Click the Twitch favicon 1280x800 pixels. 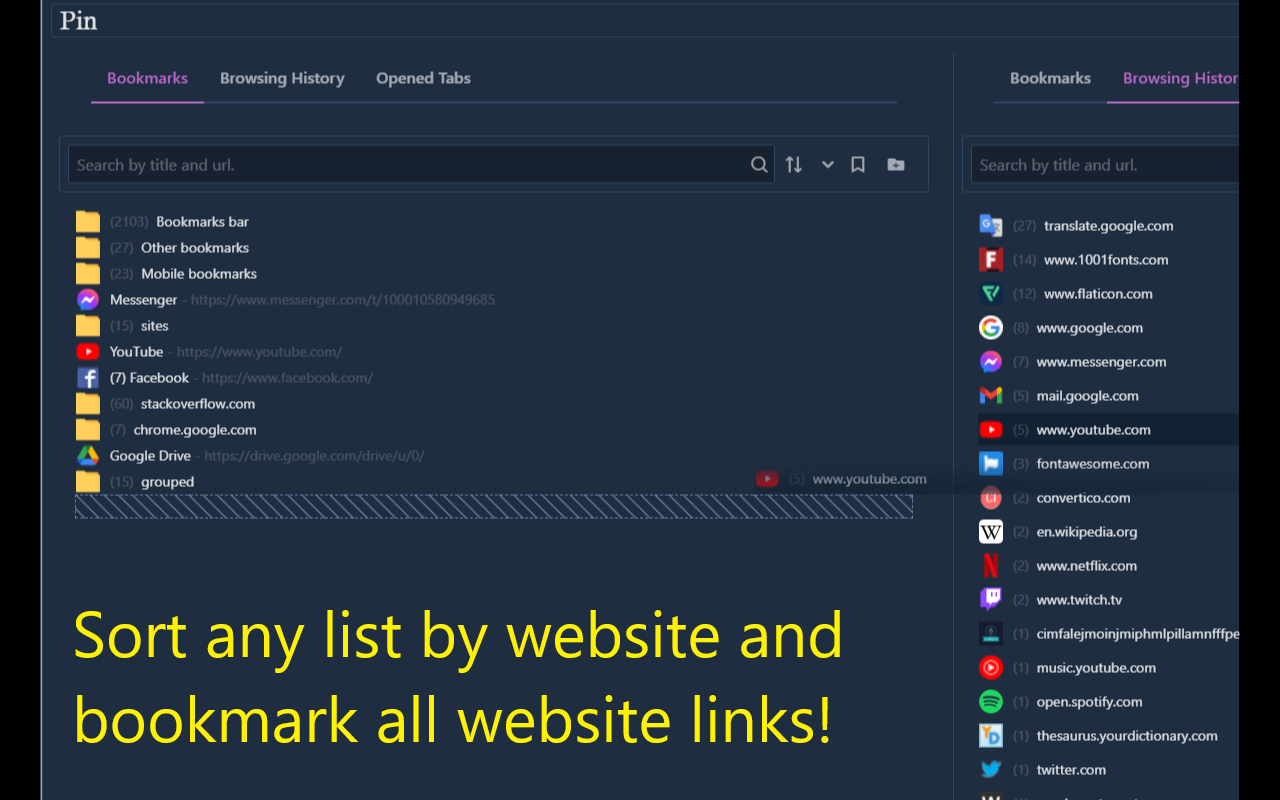991,600
